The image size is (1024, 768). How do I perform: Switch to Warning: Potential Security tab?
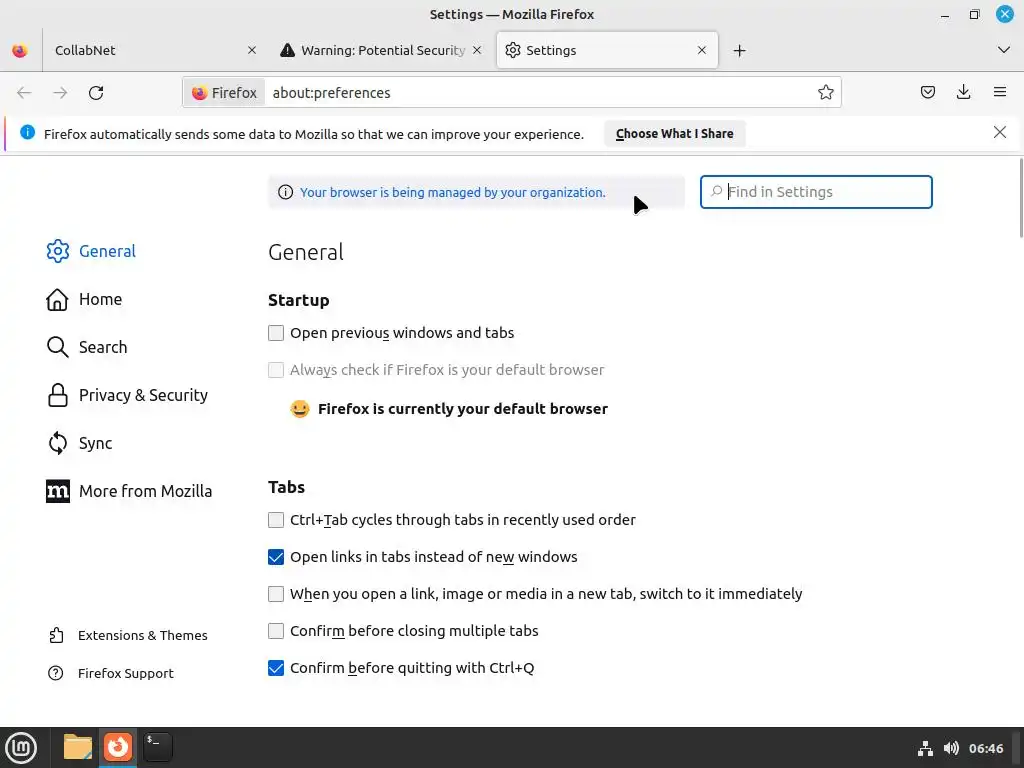tap(382, 50)
